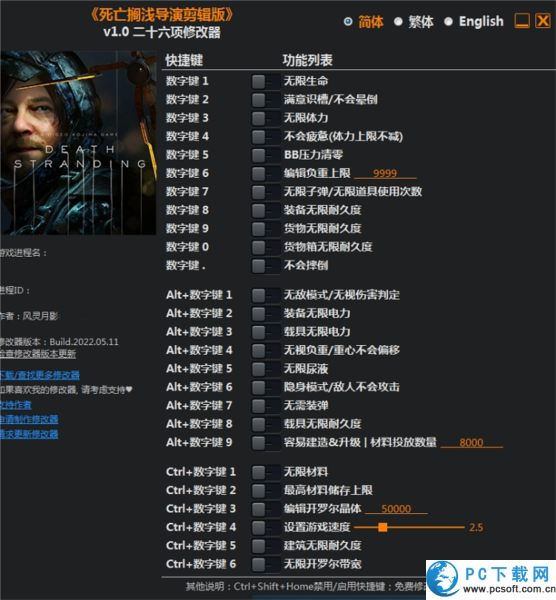Enable the 无限体力 toggle
Viewport: 556px width, 600px height.
[x=265, y=118]
